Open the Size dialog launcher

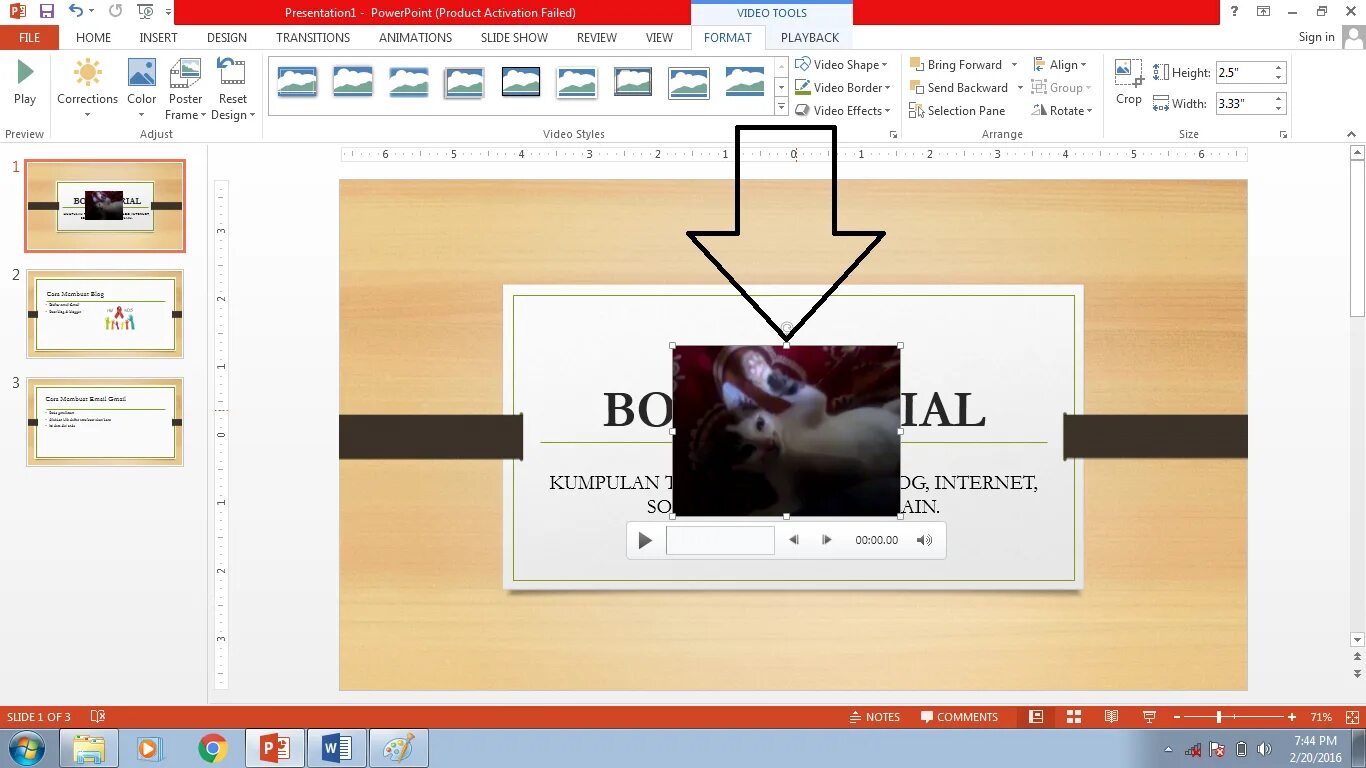coord(1283,134)
